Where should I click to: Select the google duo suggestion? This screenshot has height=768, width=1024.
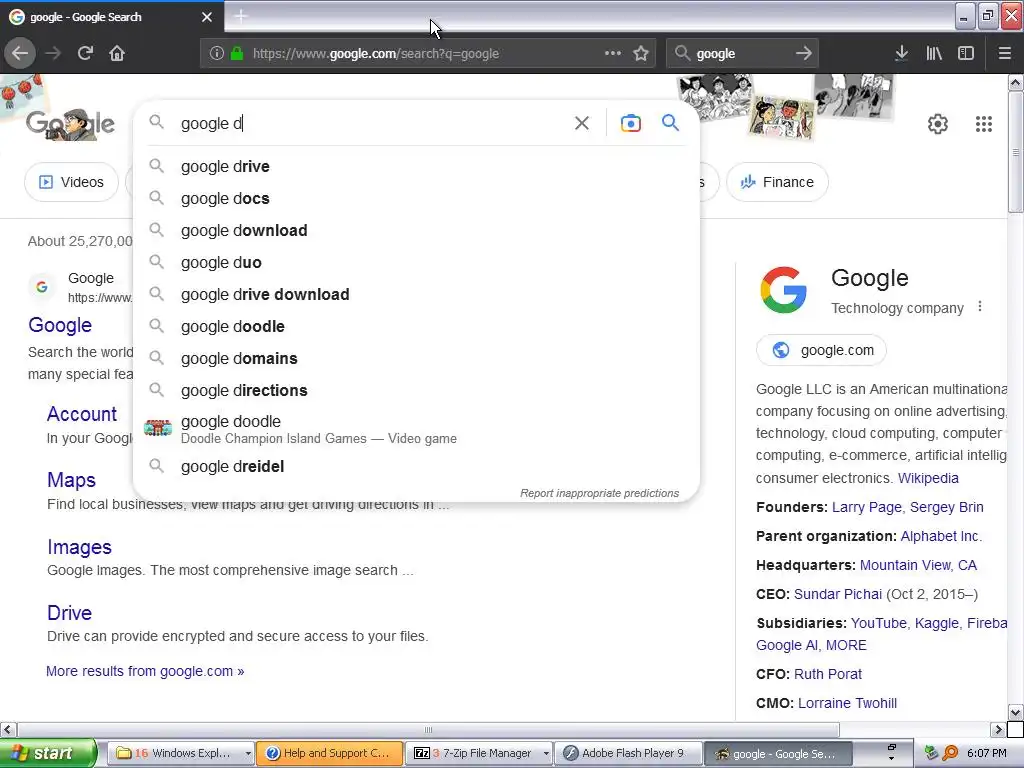point(416,263)
